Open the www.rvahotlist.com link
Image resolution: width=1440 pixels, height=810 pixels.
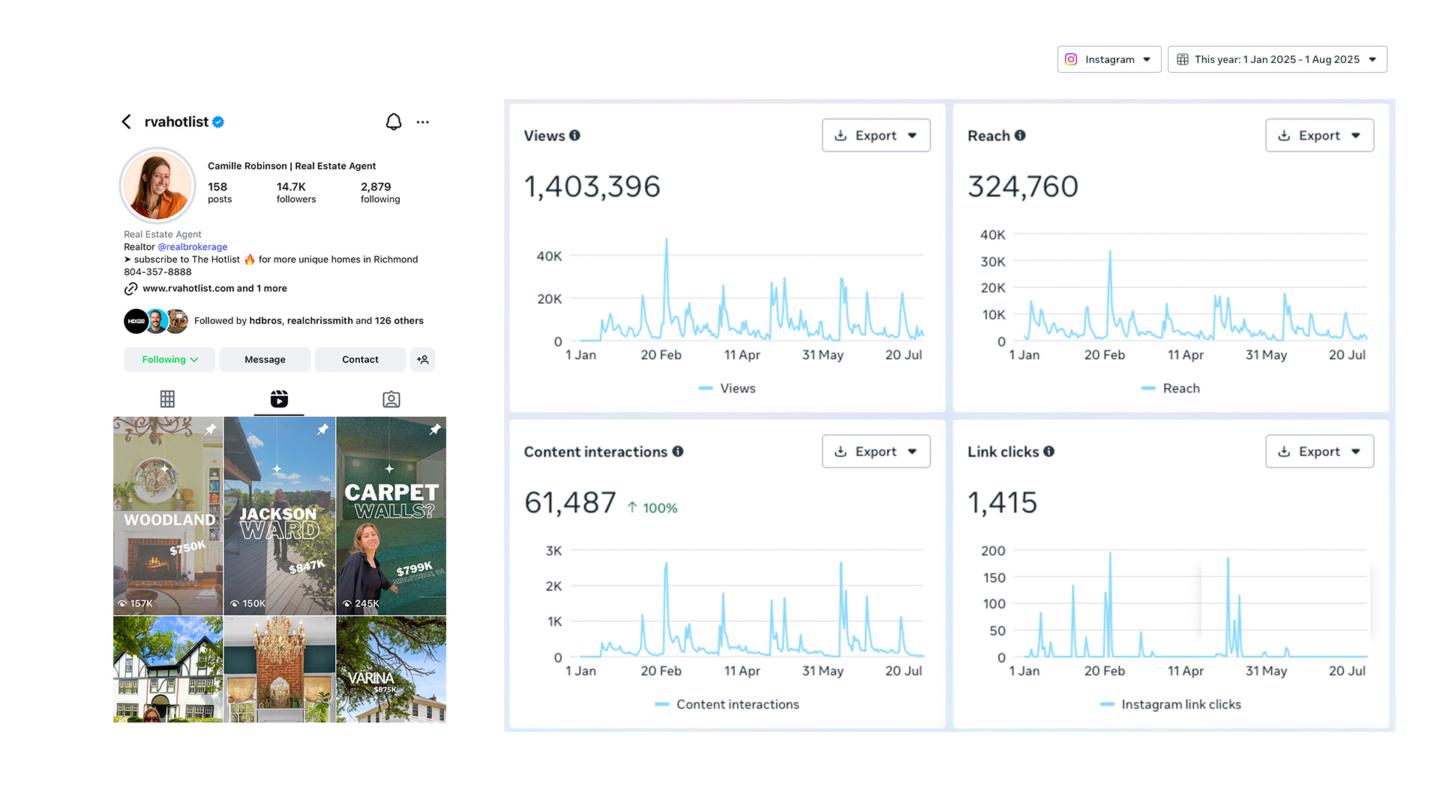point(188,288)
